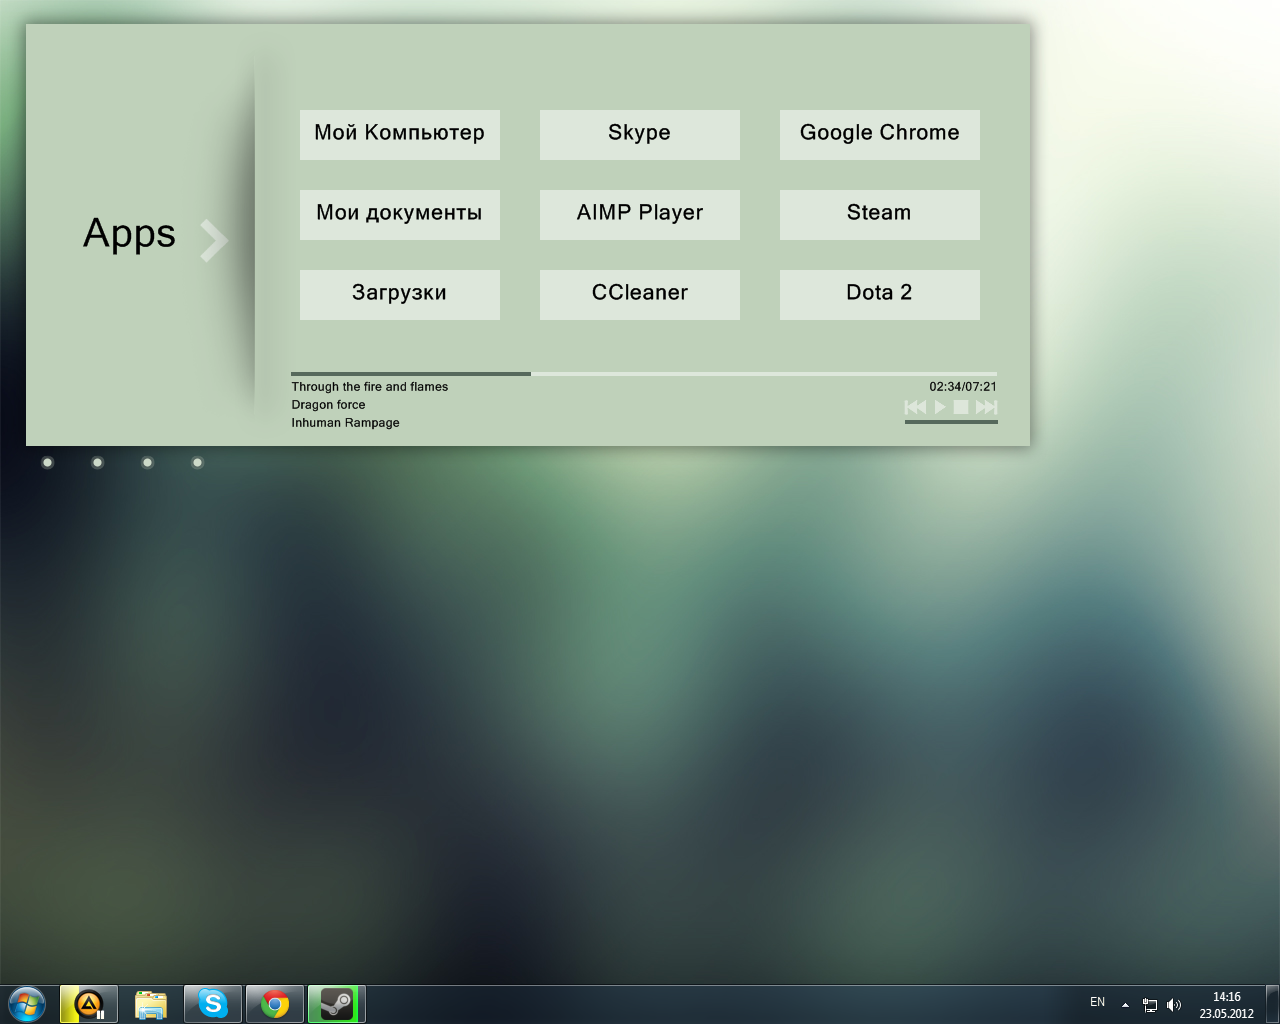Show hidden tray icons arrow
Screen dimensions: 1280x1024
click(x=1125, y=1005)
